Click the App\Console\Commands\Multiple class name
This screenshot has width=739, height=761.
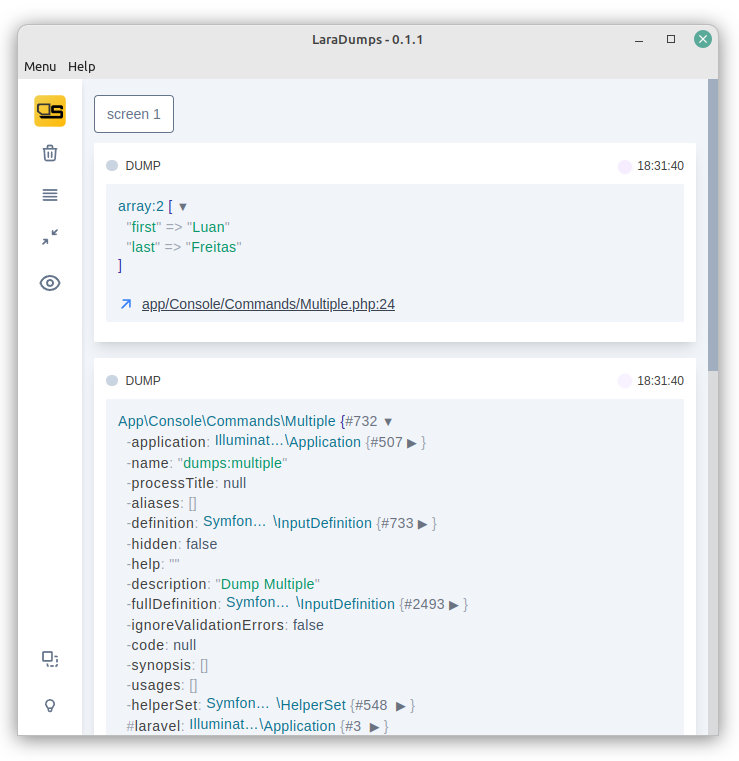[227, 421]
